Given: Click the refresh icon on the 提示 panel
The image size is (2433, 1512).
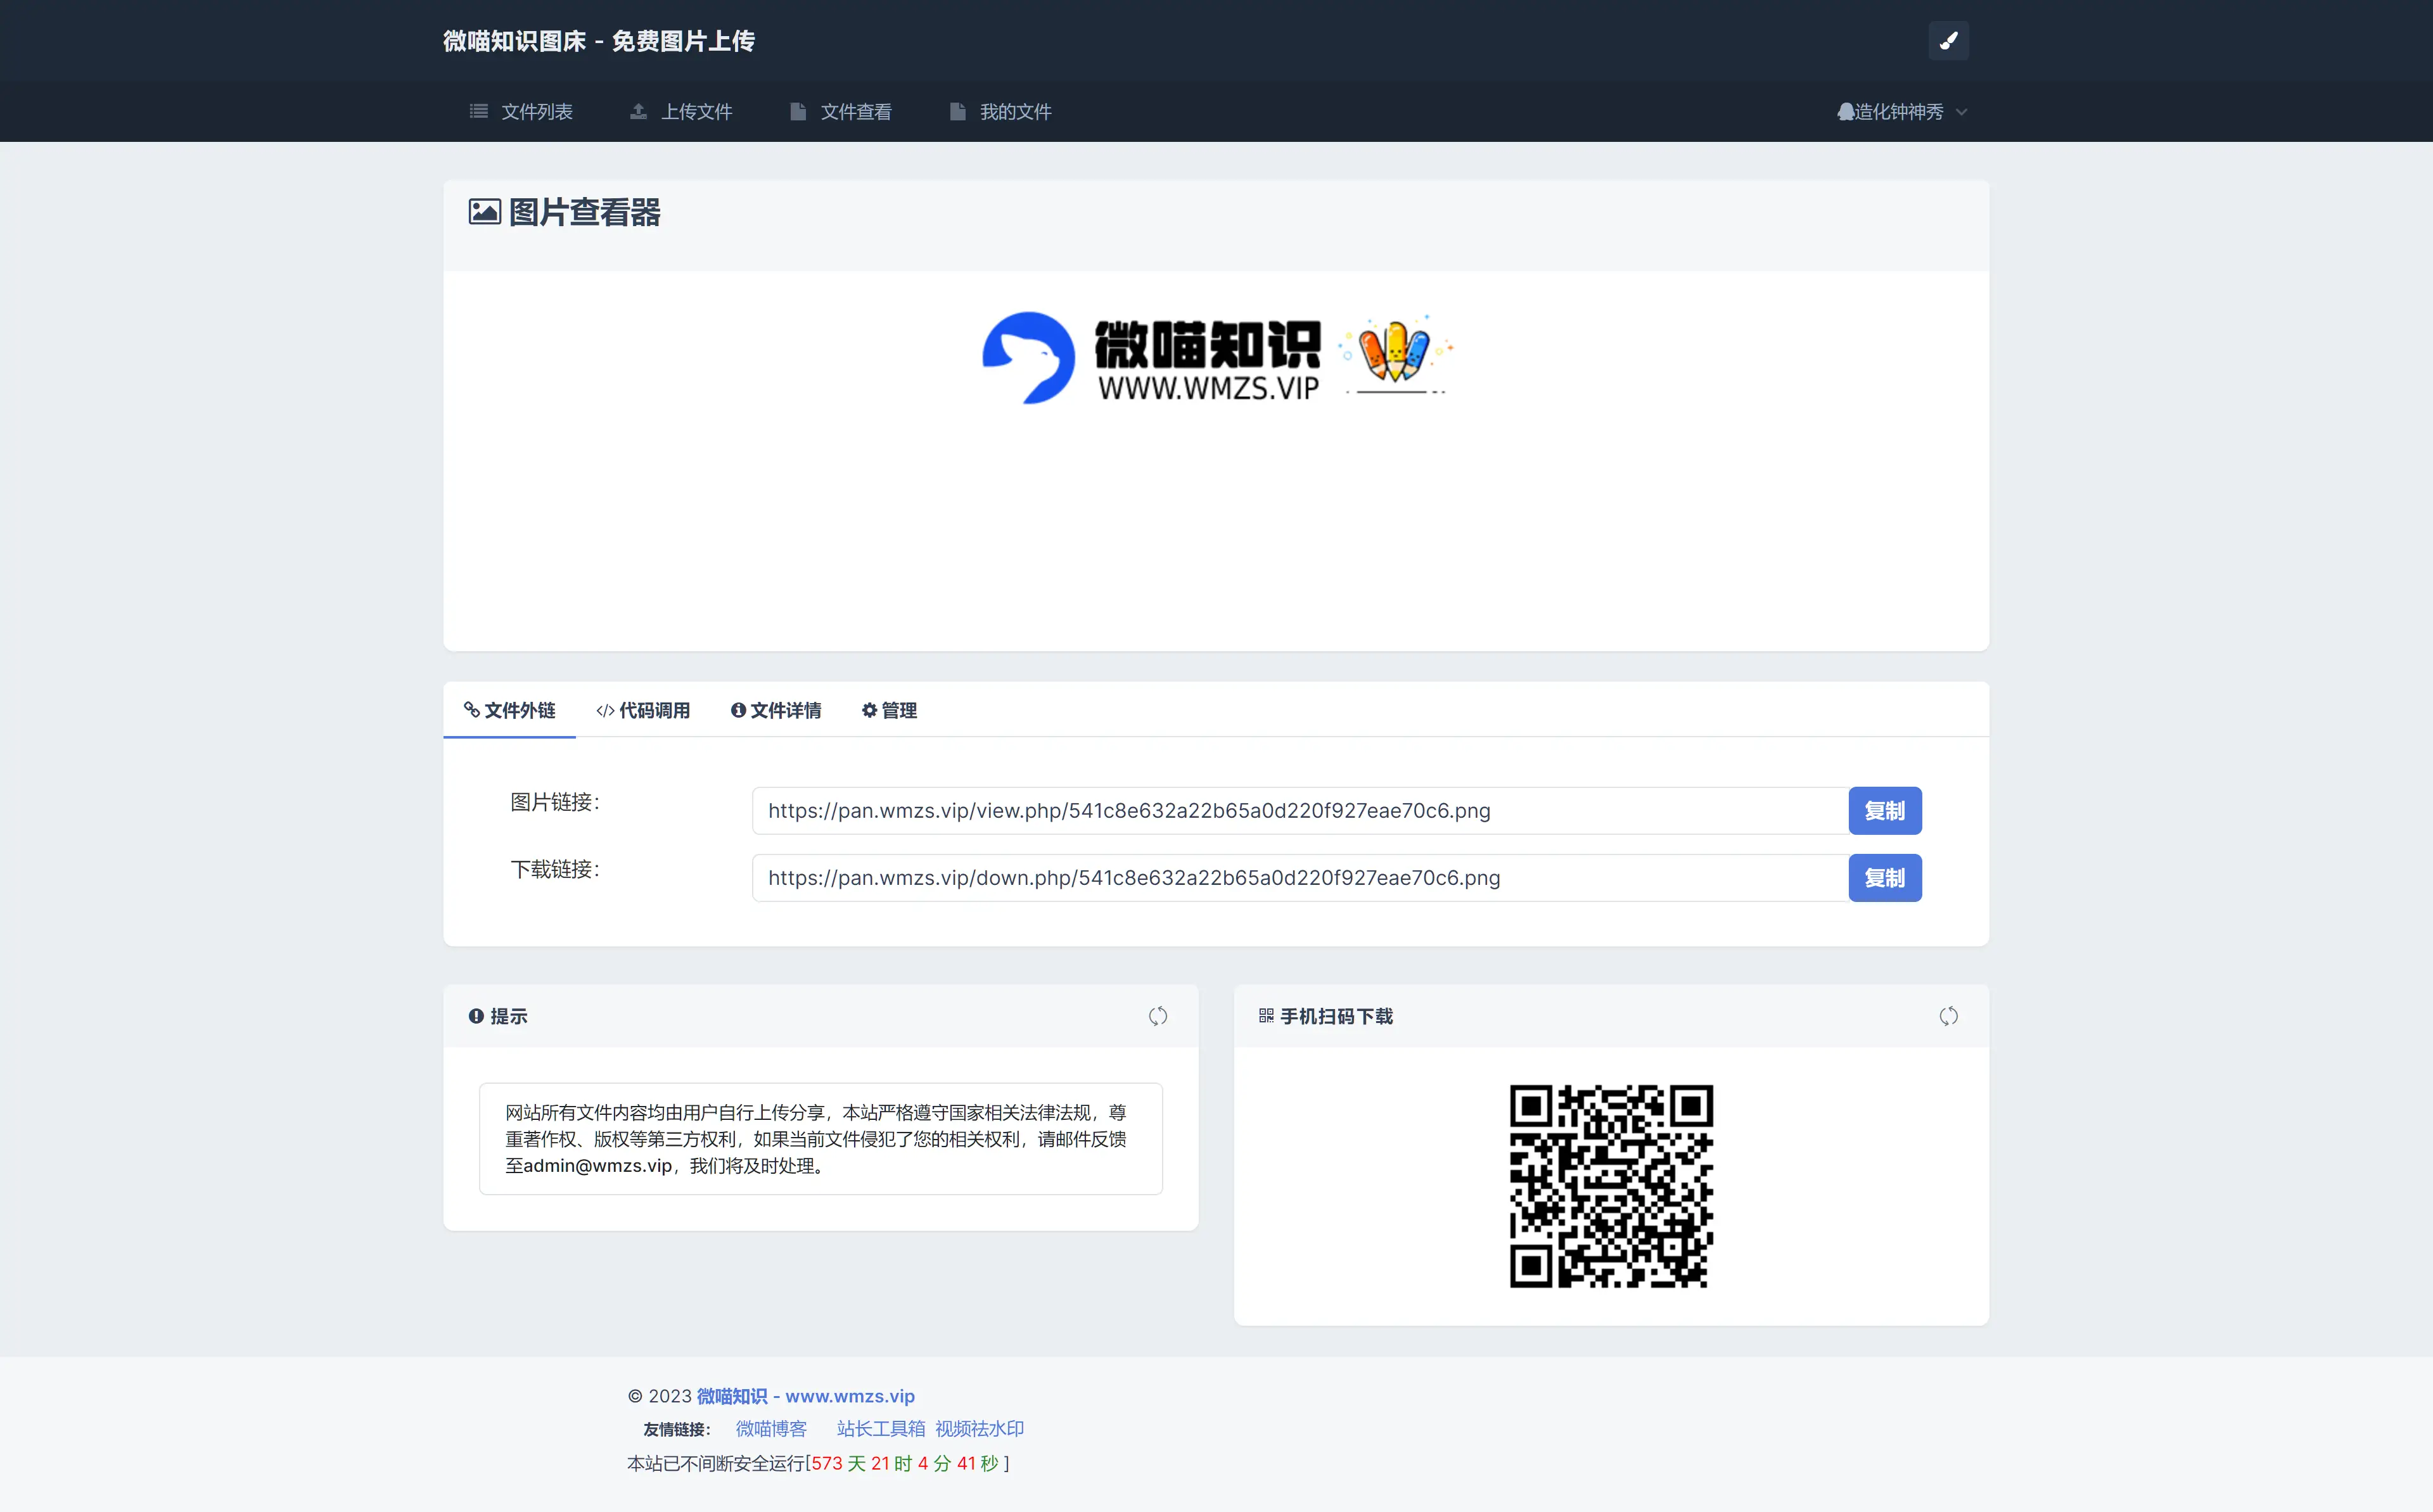Looking at the screenshot, I should point(1158,1015).
